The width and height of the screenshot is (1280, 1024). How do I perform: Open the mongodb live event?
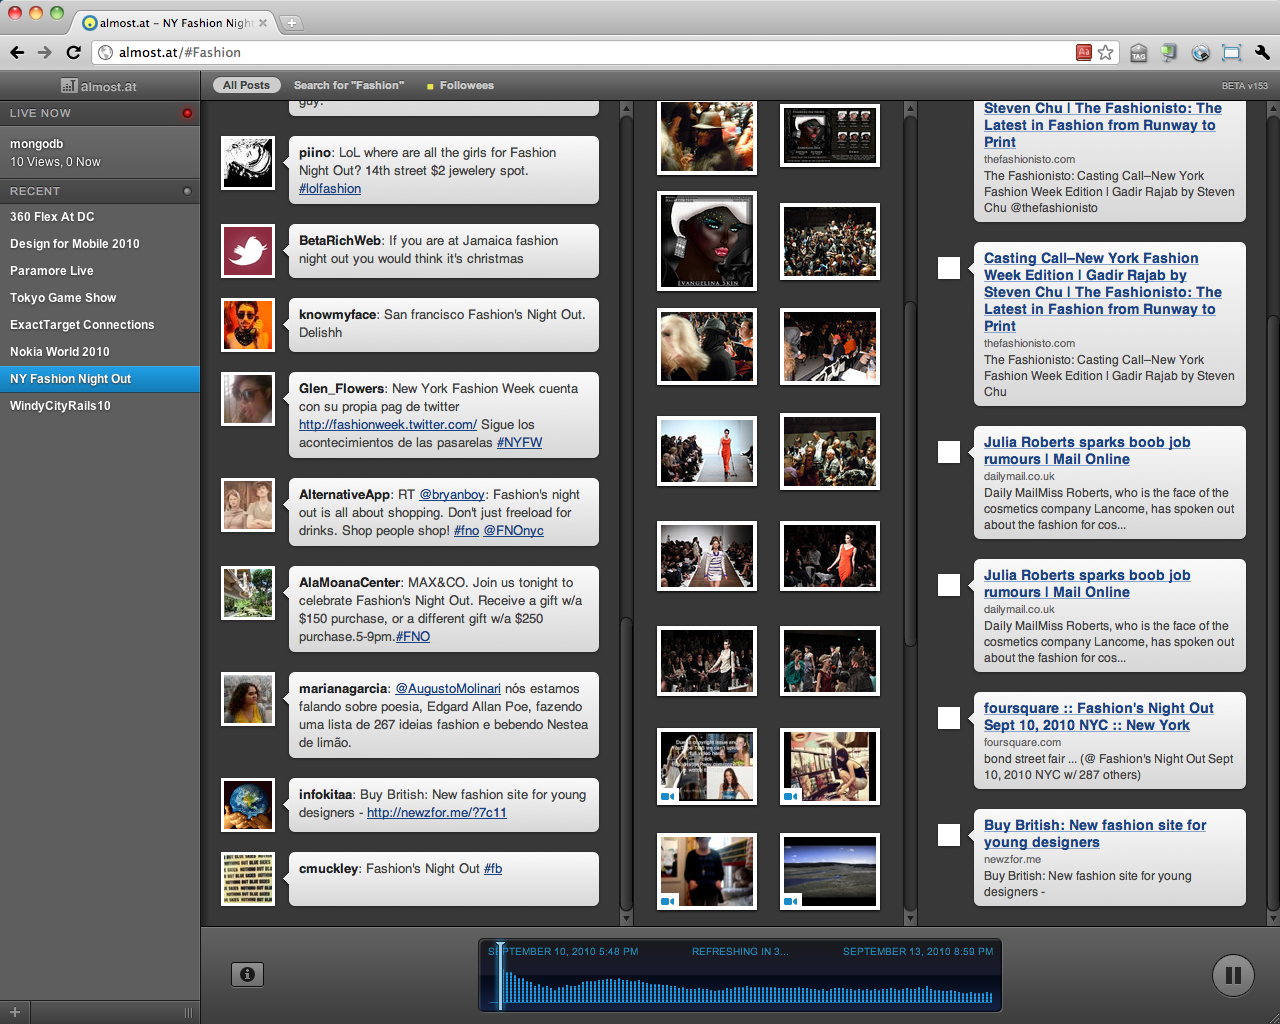(x=100, y=152)
